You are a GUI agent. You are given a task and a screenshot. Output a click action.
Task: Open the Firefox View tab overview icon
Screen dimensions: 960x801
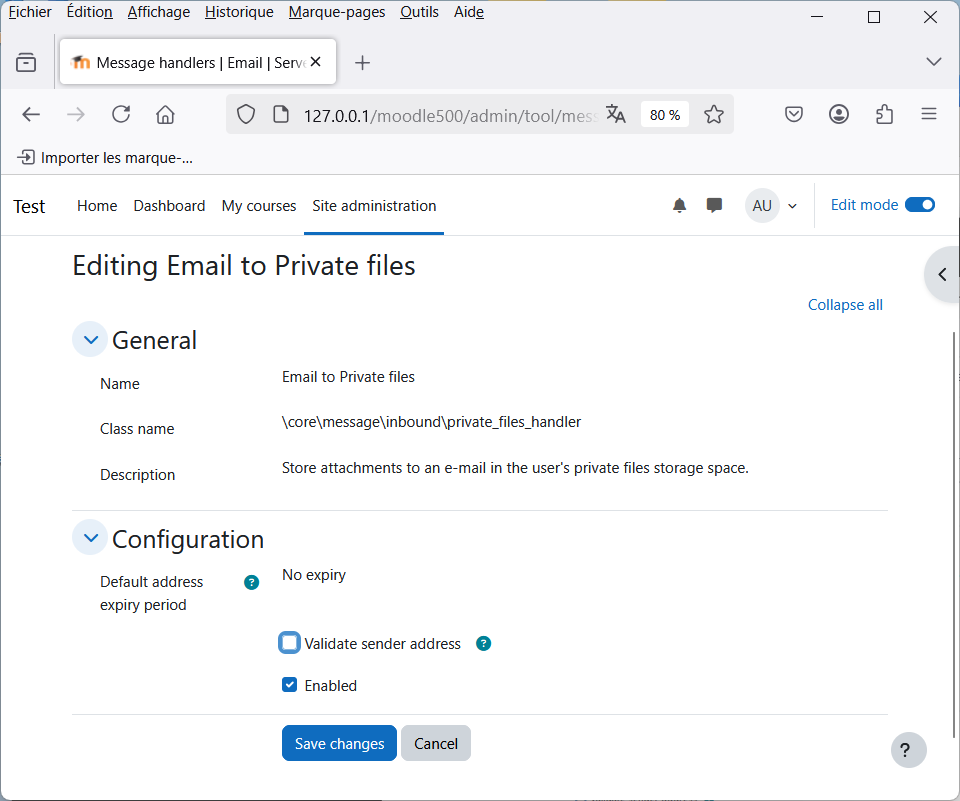pos(26,62)
